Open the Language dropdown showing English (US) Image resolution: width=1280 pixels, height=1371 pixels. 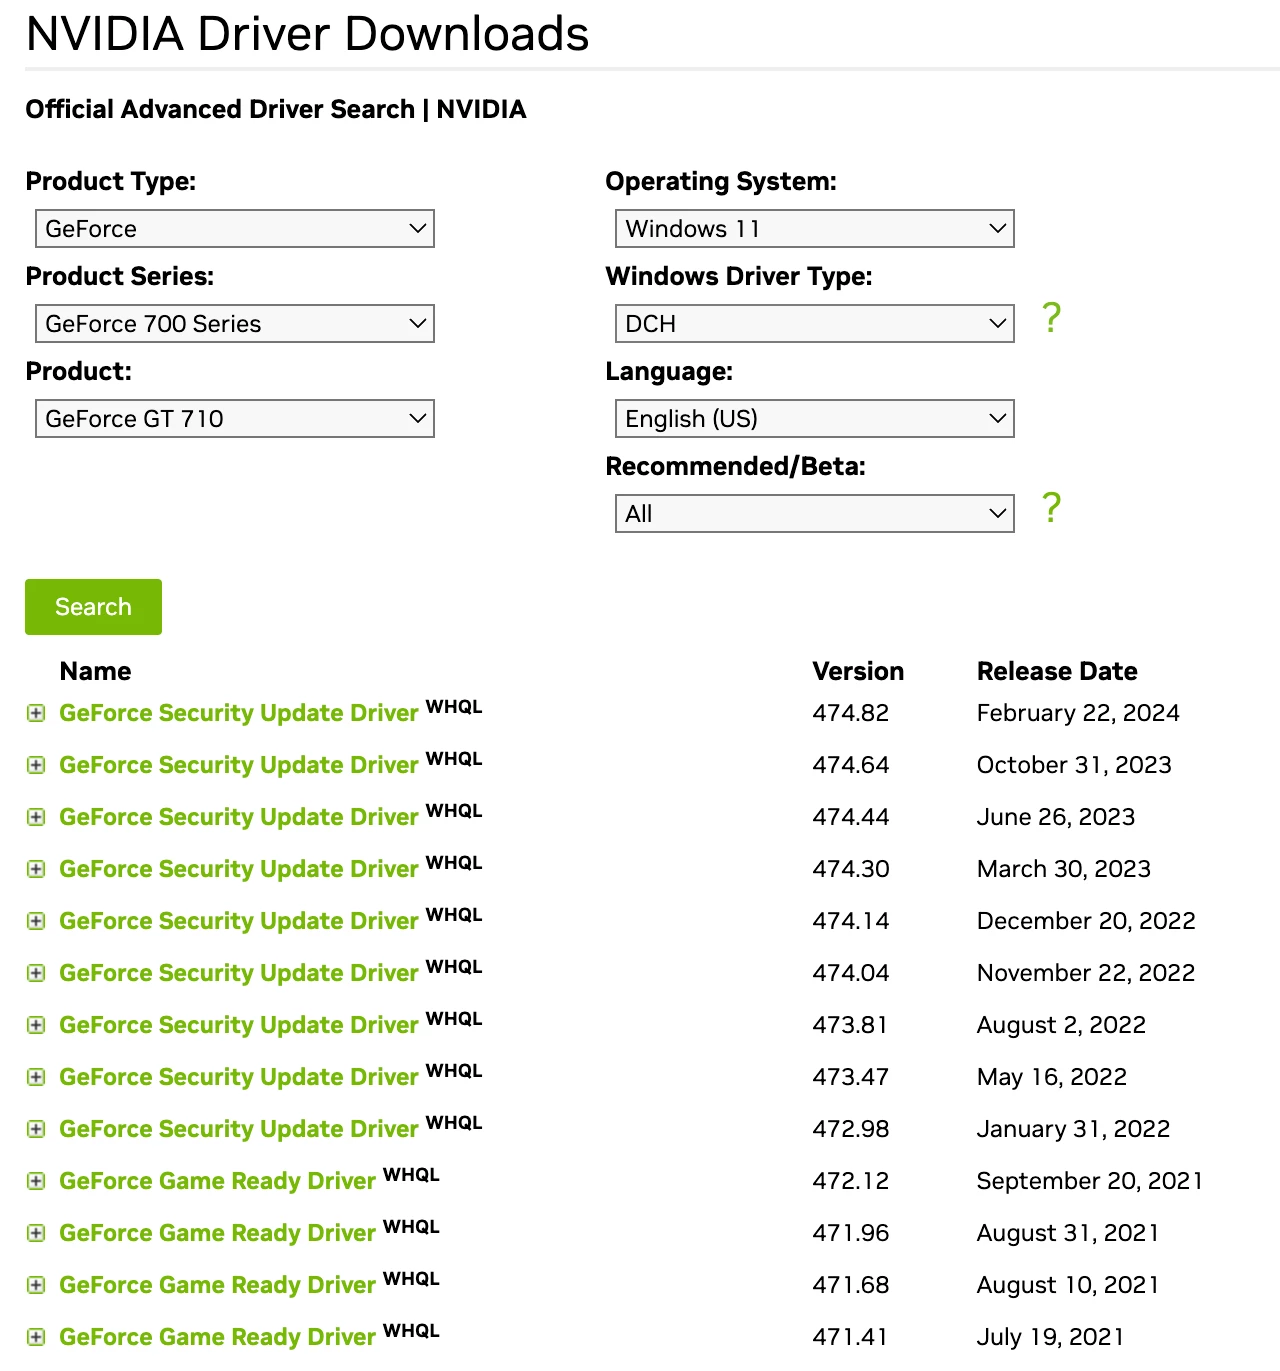point(815,419)
